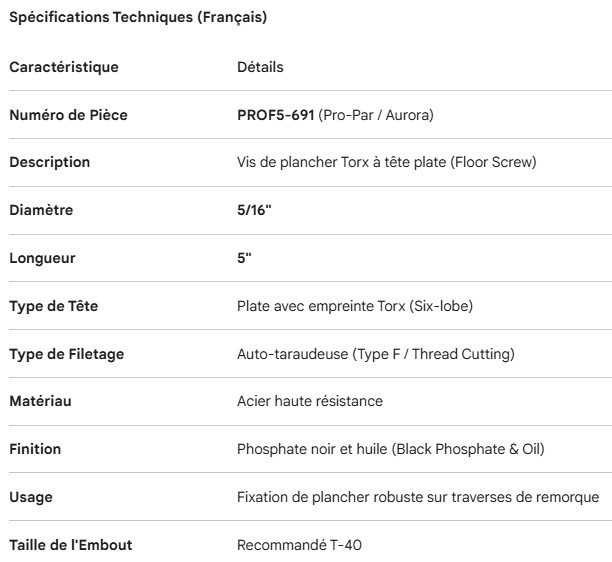Select the Type de Filetage label
This screenshot has height=562, width=612.
tap(66, 354)
